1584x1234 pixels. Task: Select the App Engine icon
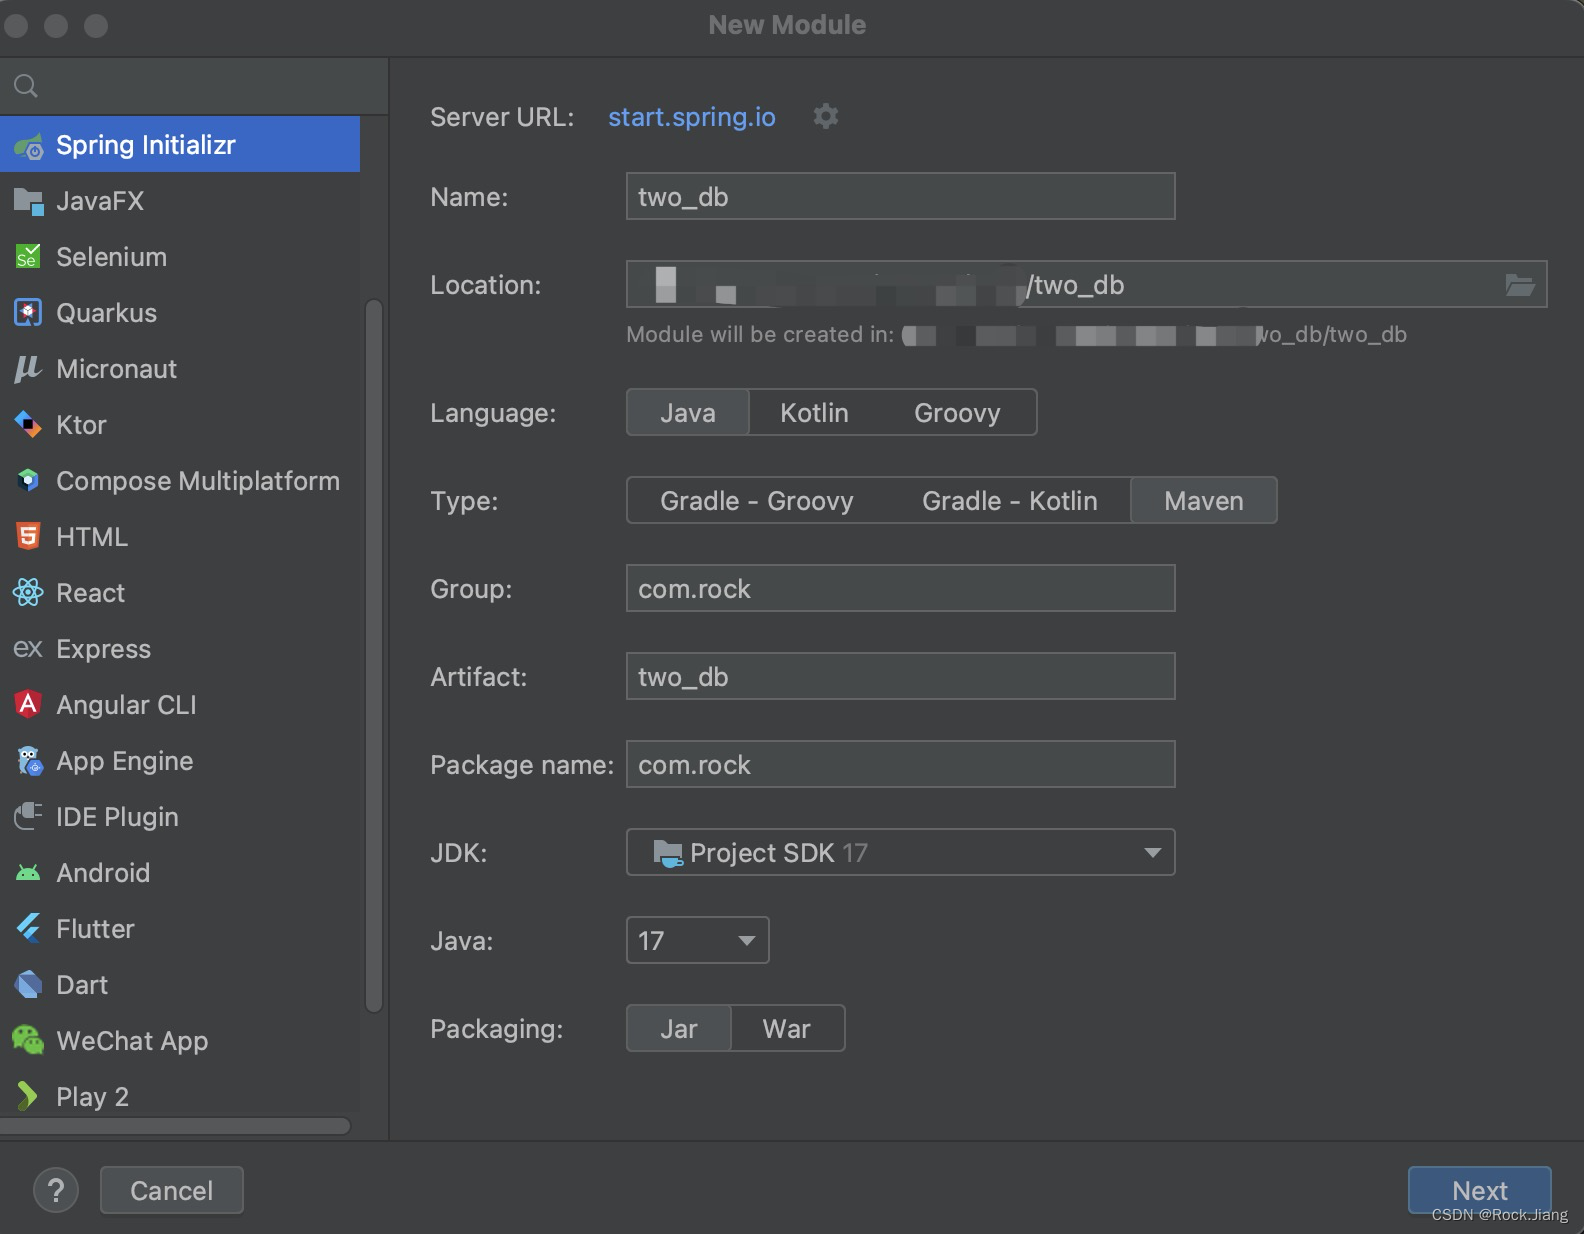point(28,761)
